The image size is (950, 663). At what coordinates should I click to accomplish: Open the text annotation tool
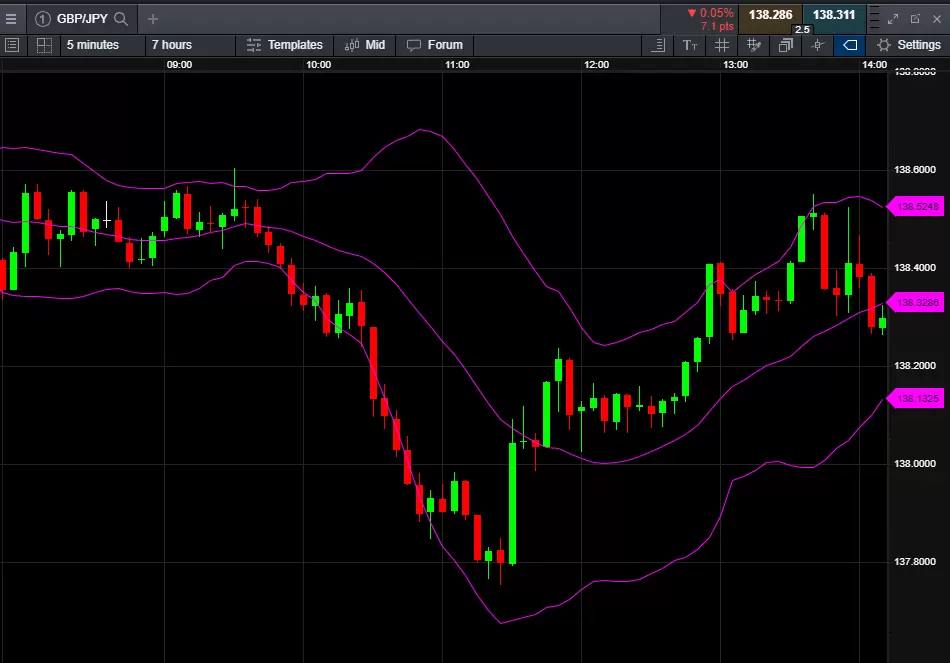(x=690, y=45)
